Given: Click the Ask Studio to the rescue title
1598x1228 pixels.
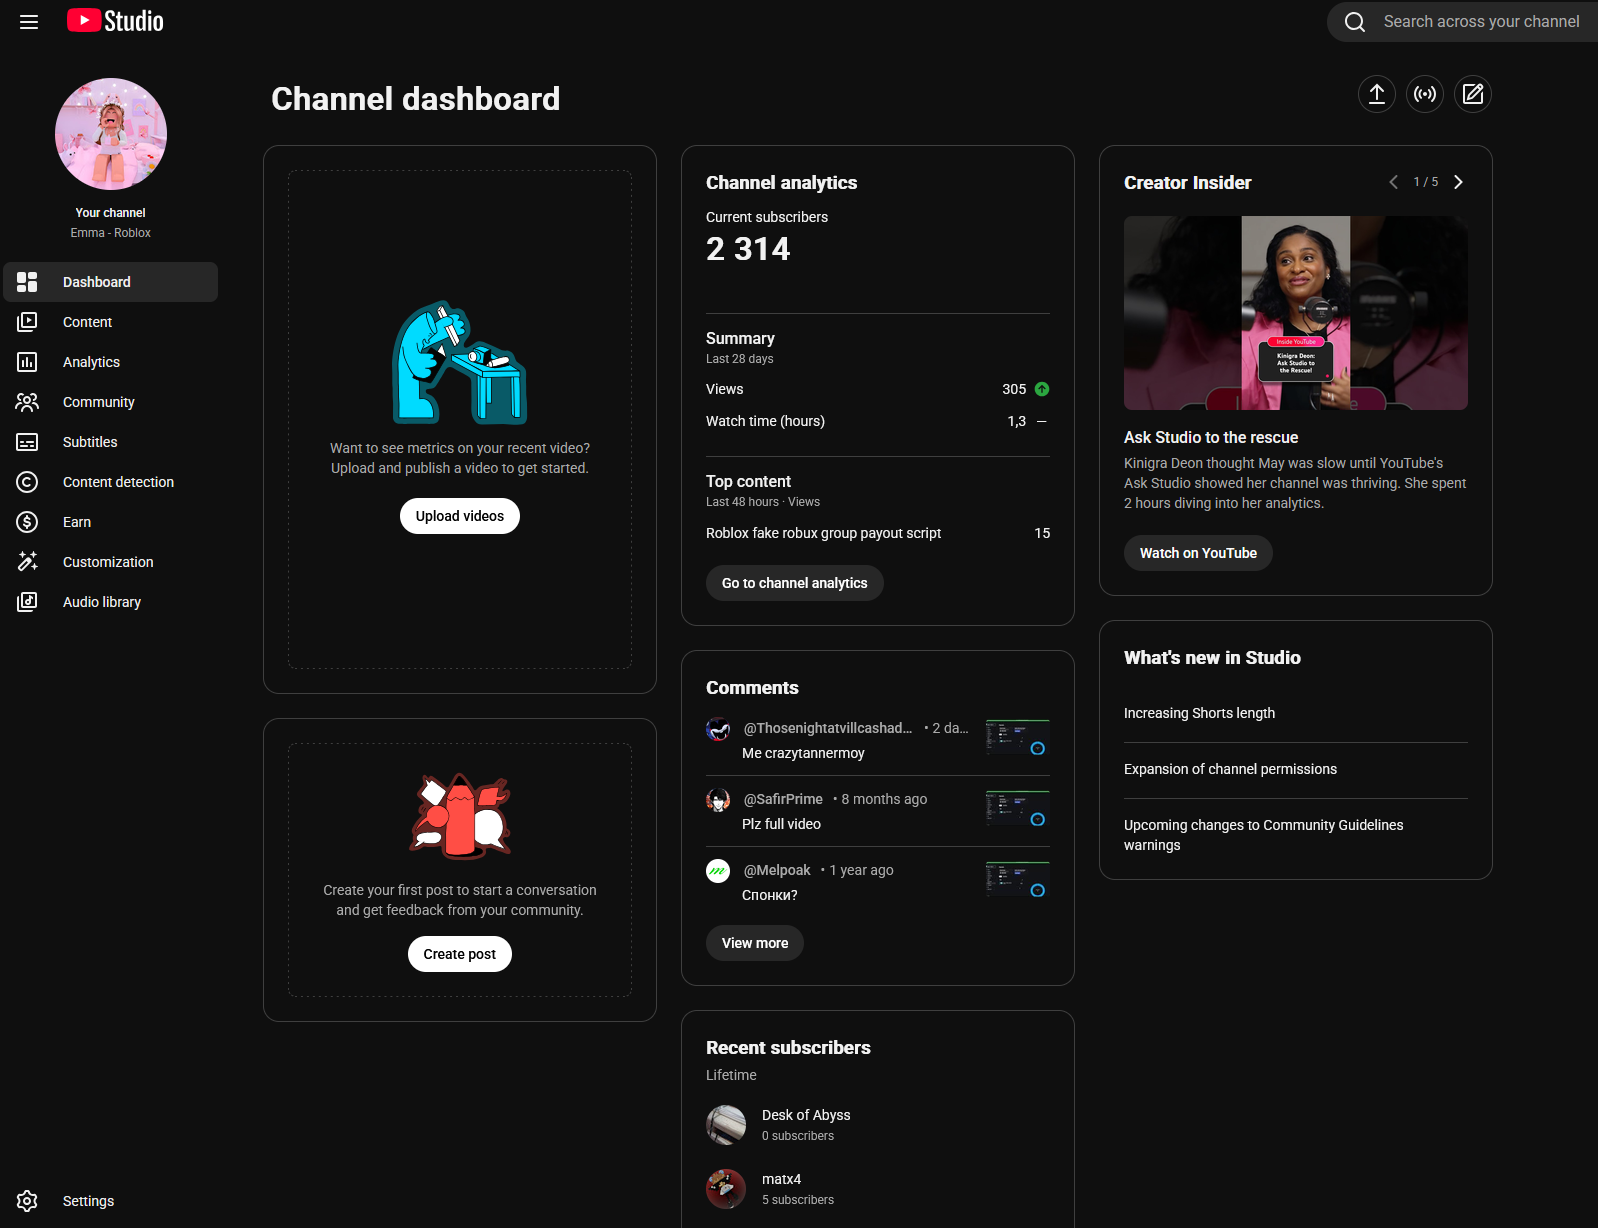Looking at the screenshot, I should coord(1211,437).
